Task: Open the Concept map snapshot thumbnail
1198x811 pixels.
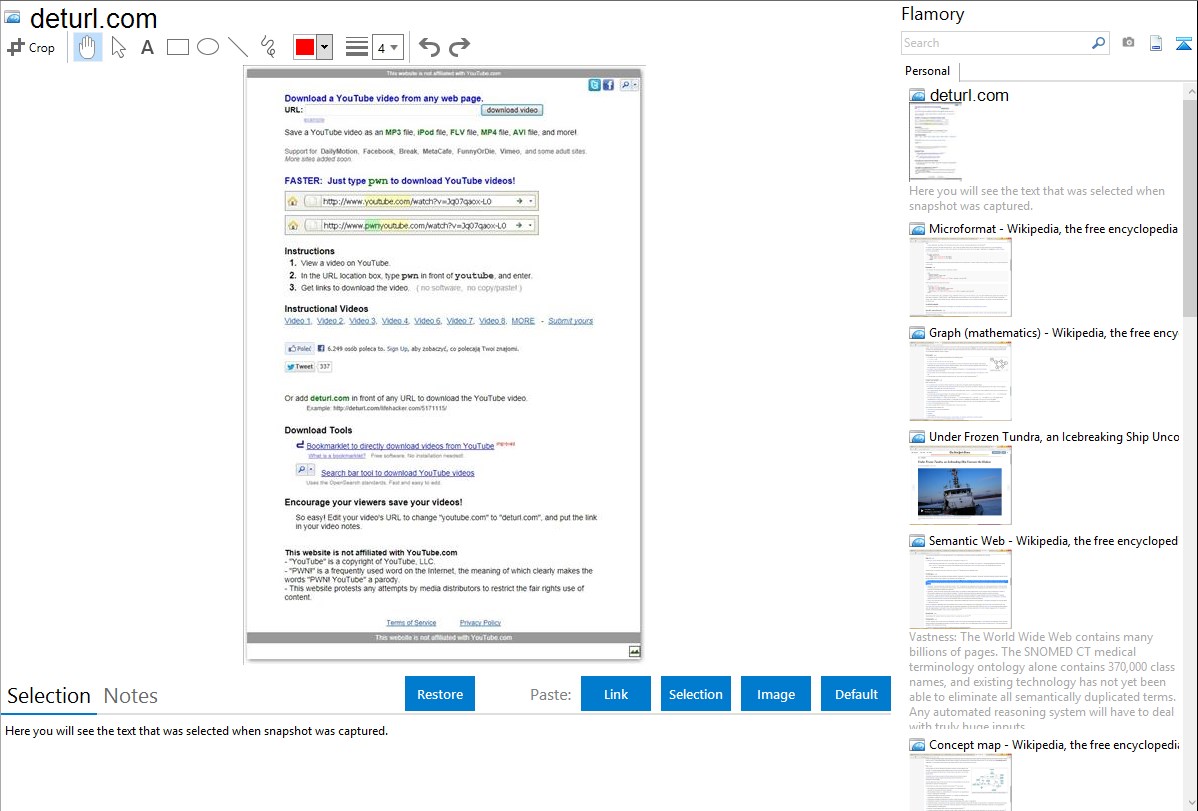Action: [x=960, y=783]
